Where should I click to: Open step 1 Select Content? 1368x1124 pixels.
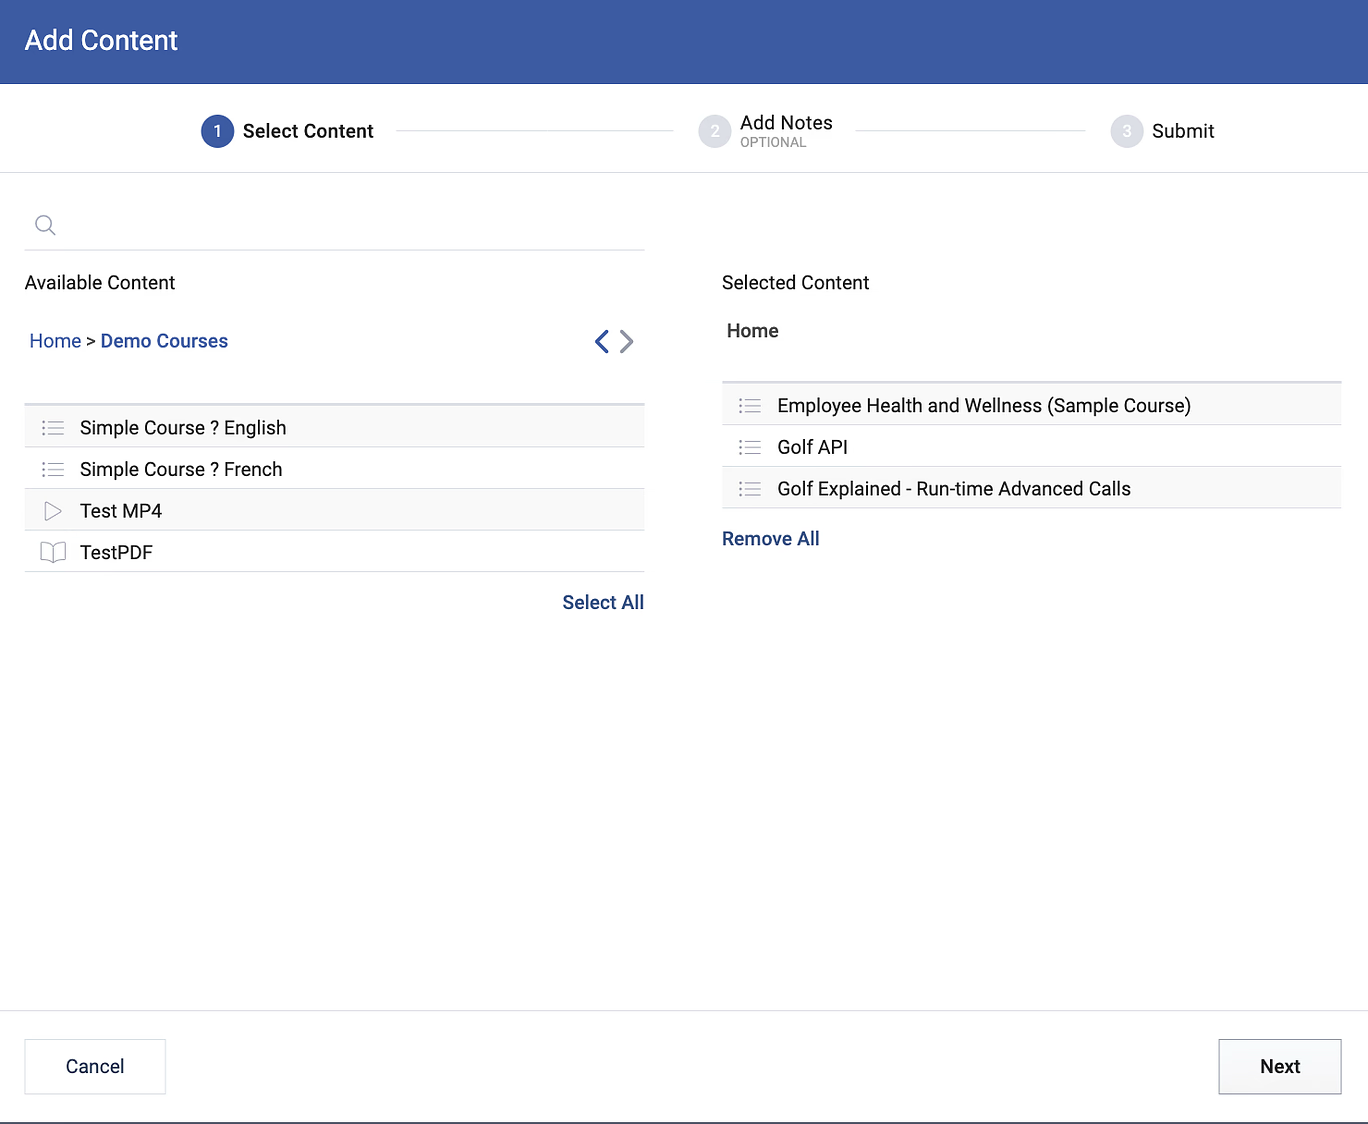pyautogui.click(x=287, y=131)
